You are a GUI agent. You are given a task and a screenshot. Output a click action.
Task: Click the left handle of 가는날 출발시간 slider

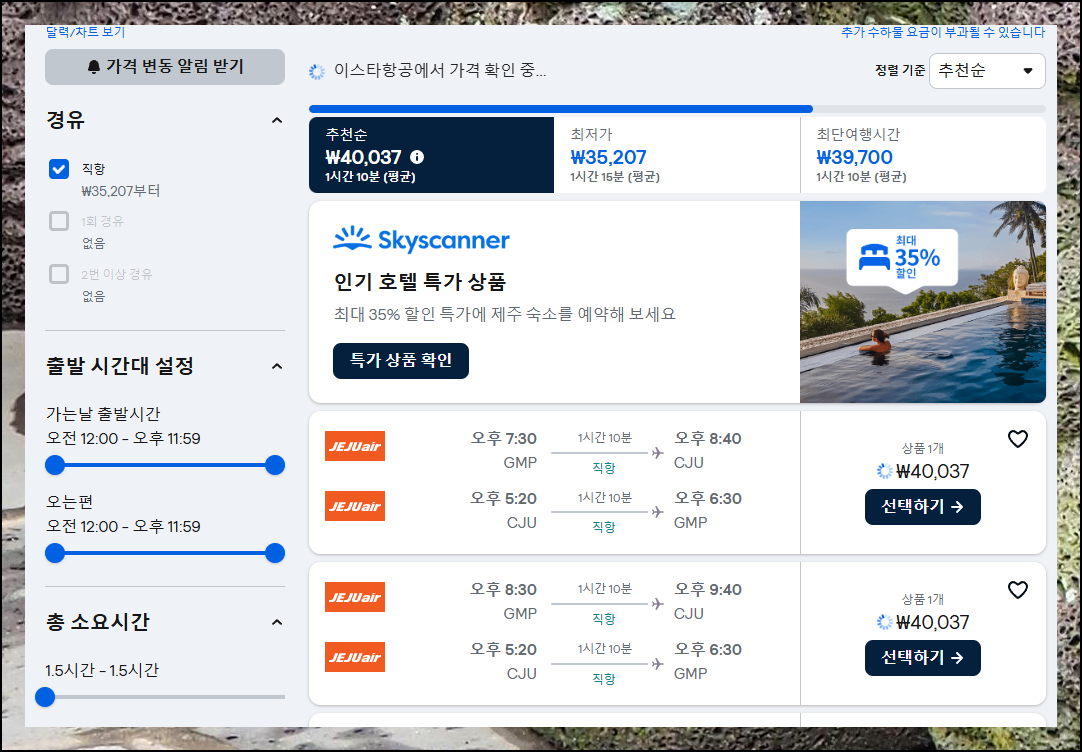[x=55, y=465]
